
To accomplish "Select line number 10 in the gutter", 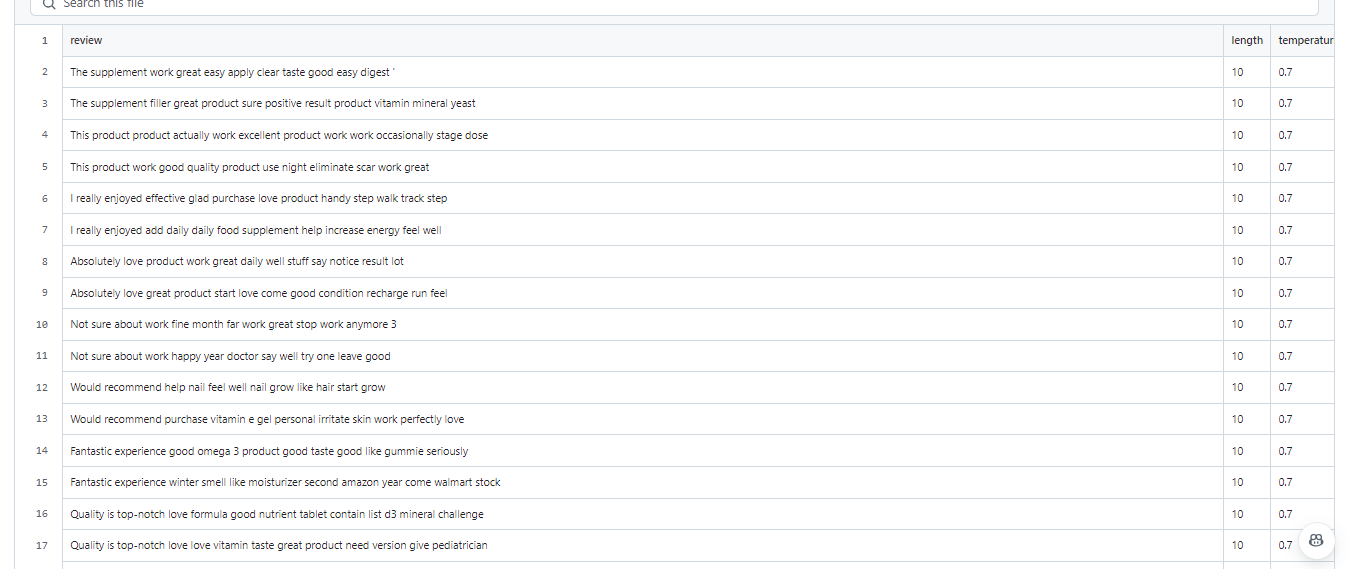I will pyautogui.click(x=42, y=324).
